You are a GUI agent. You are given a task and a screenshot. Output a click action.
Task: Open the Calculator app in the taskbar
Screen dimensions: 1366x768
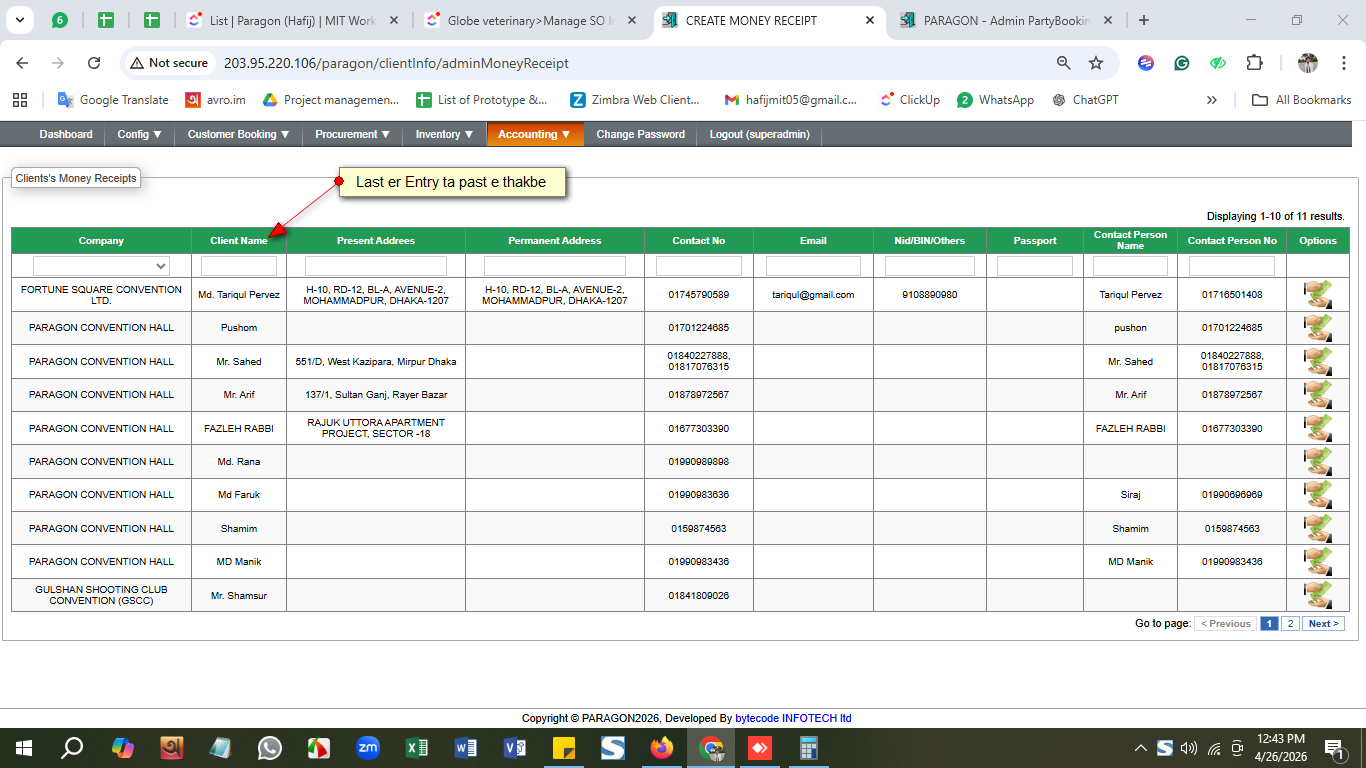click(x=809, y=748)
